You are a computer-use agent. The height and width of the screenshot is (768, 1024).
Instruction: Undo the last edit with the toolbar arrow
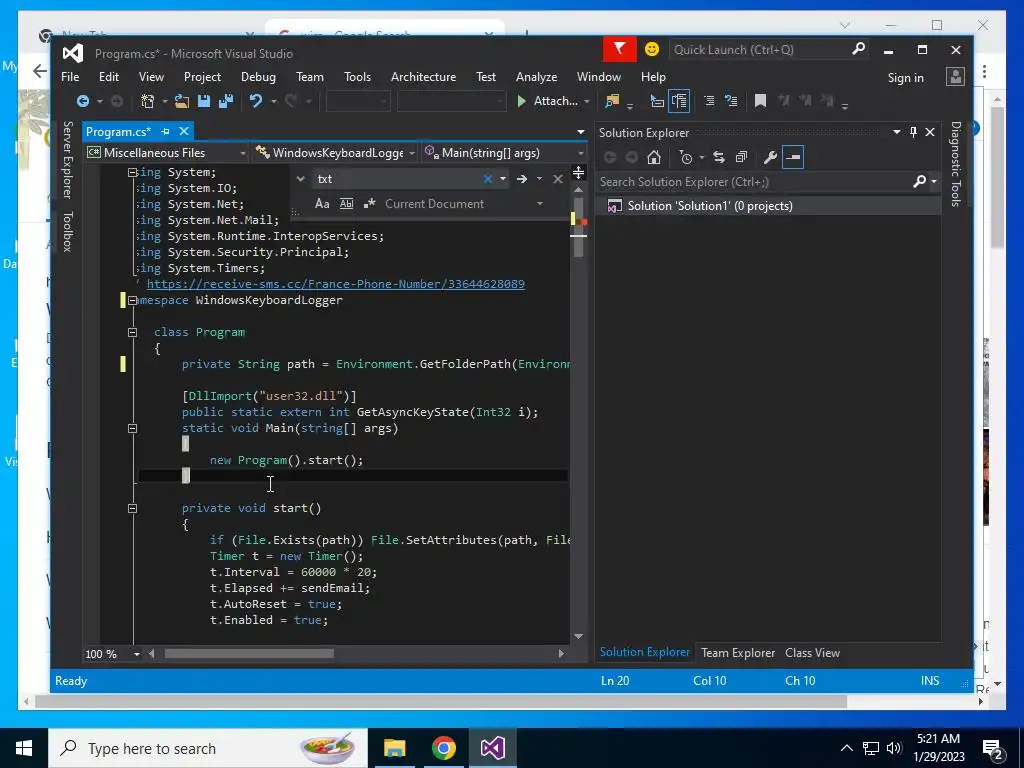tap(256, 101)
